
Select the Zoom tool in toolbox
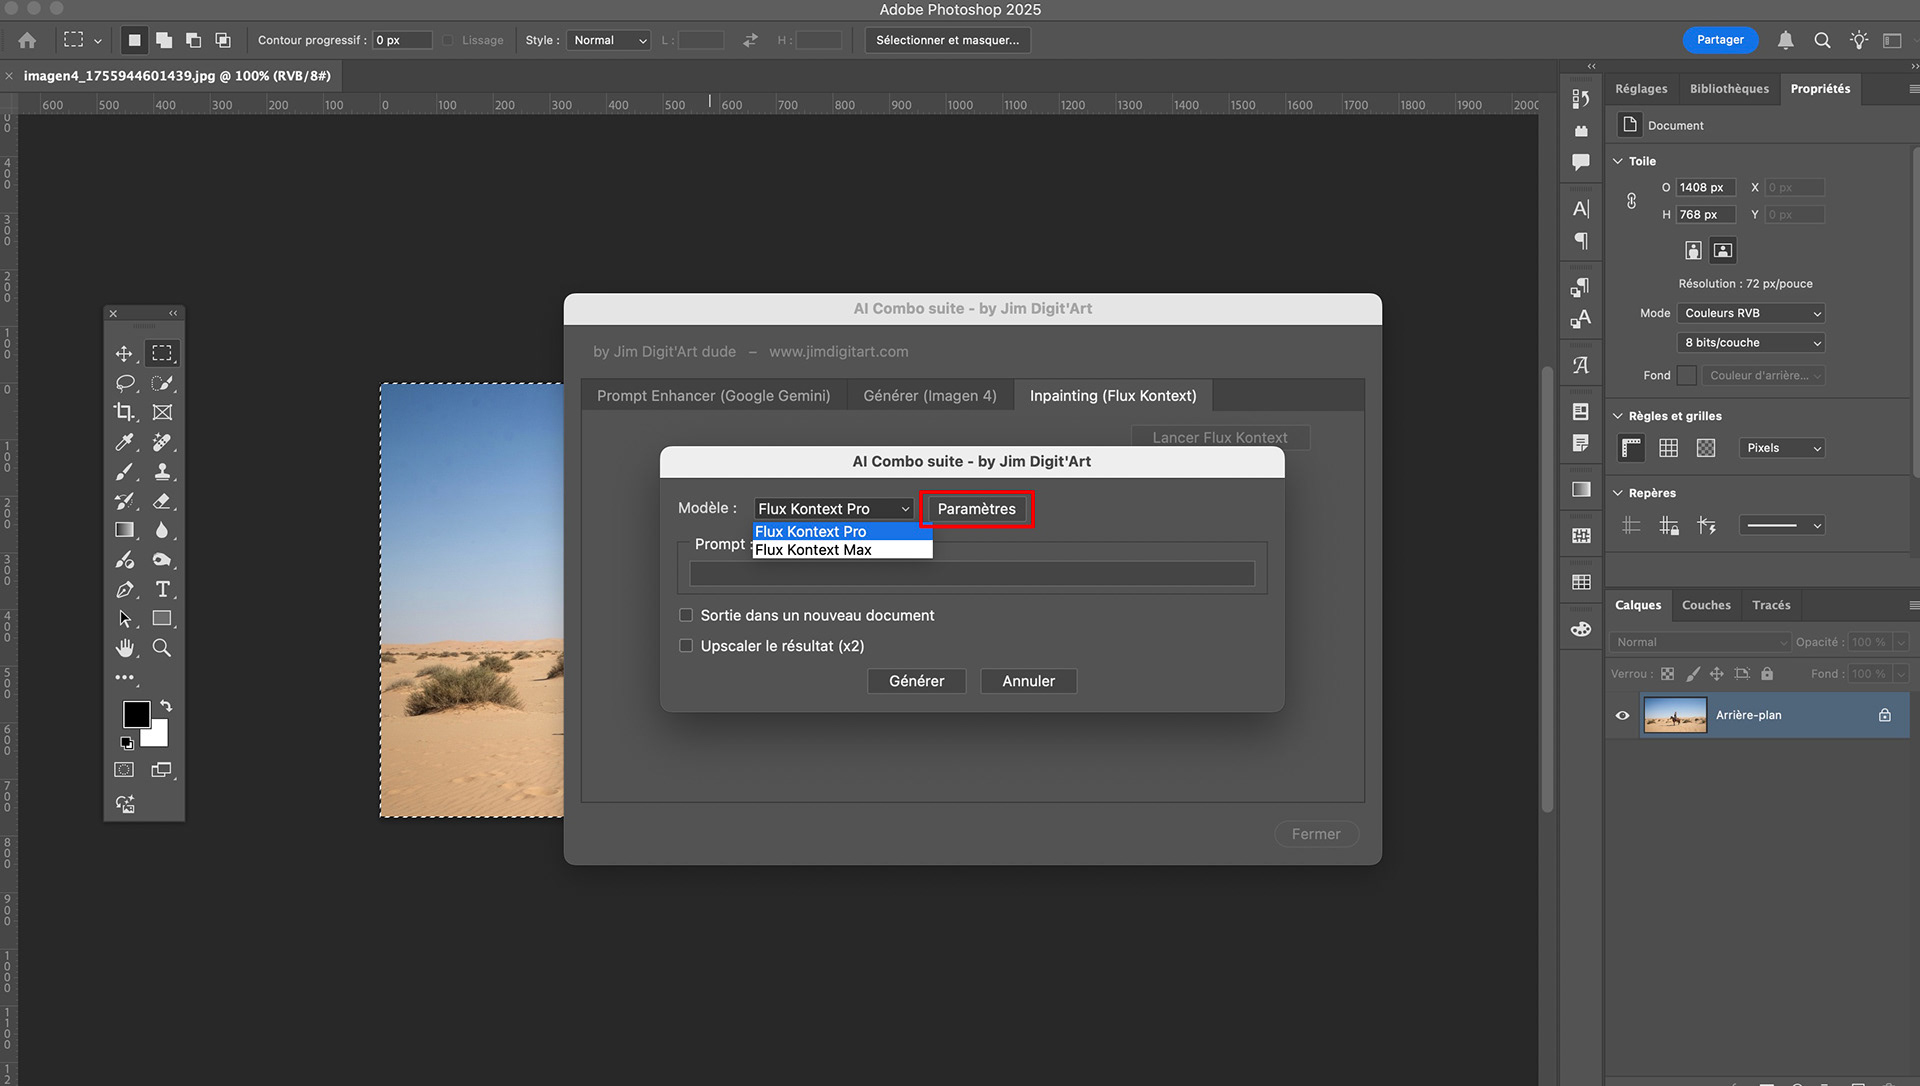(162, 648)
